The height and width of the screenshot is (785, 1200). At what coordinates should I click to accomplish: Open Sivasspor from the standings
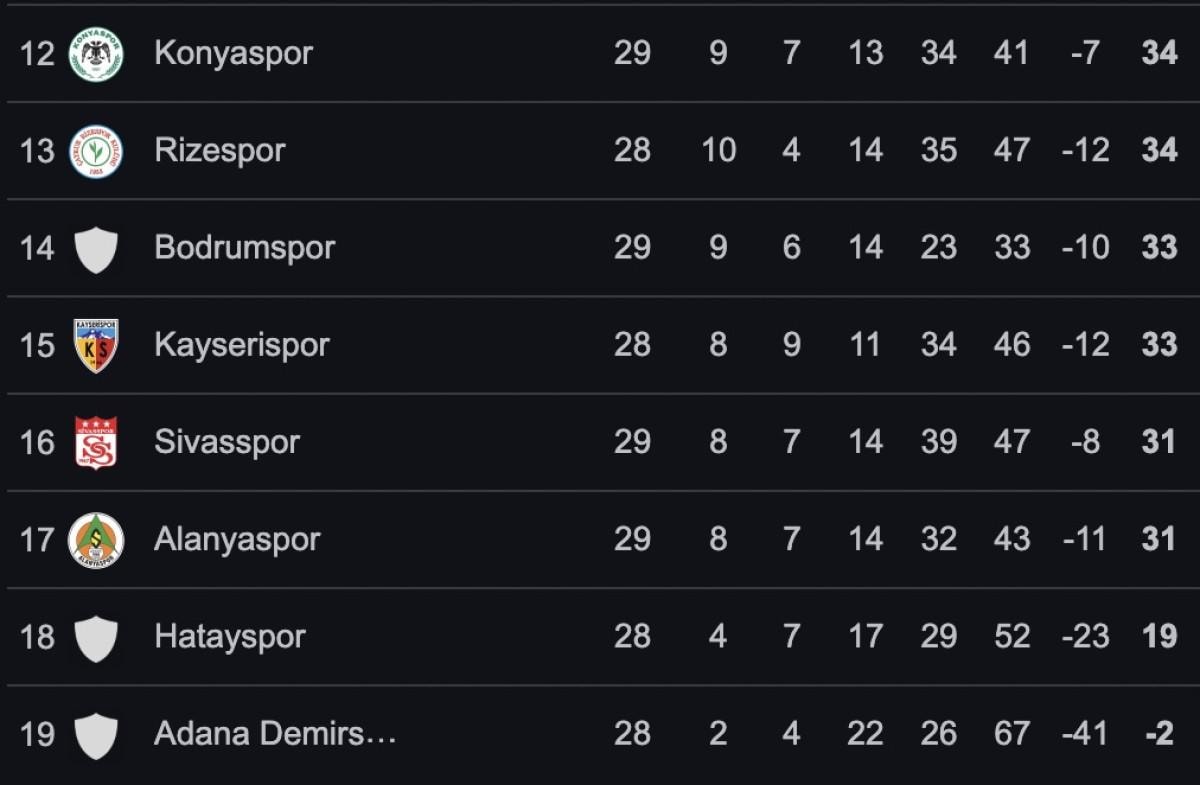pyautogui.click(x=227, y=442)
